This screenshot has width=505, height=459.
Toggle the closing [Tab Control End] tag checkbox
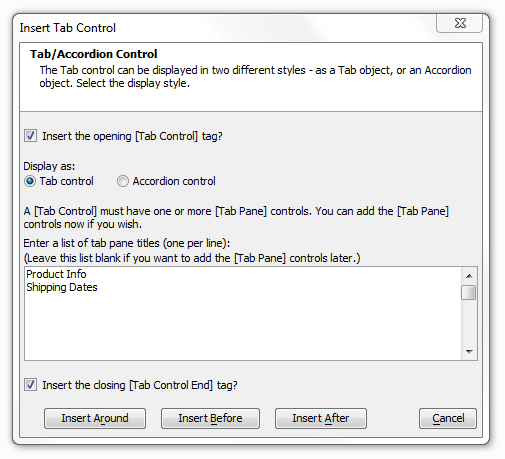coord(30,384)
